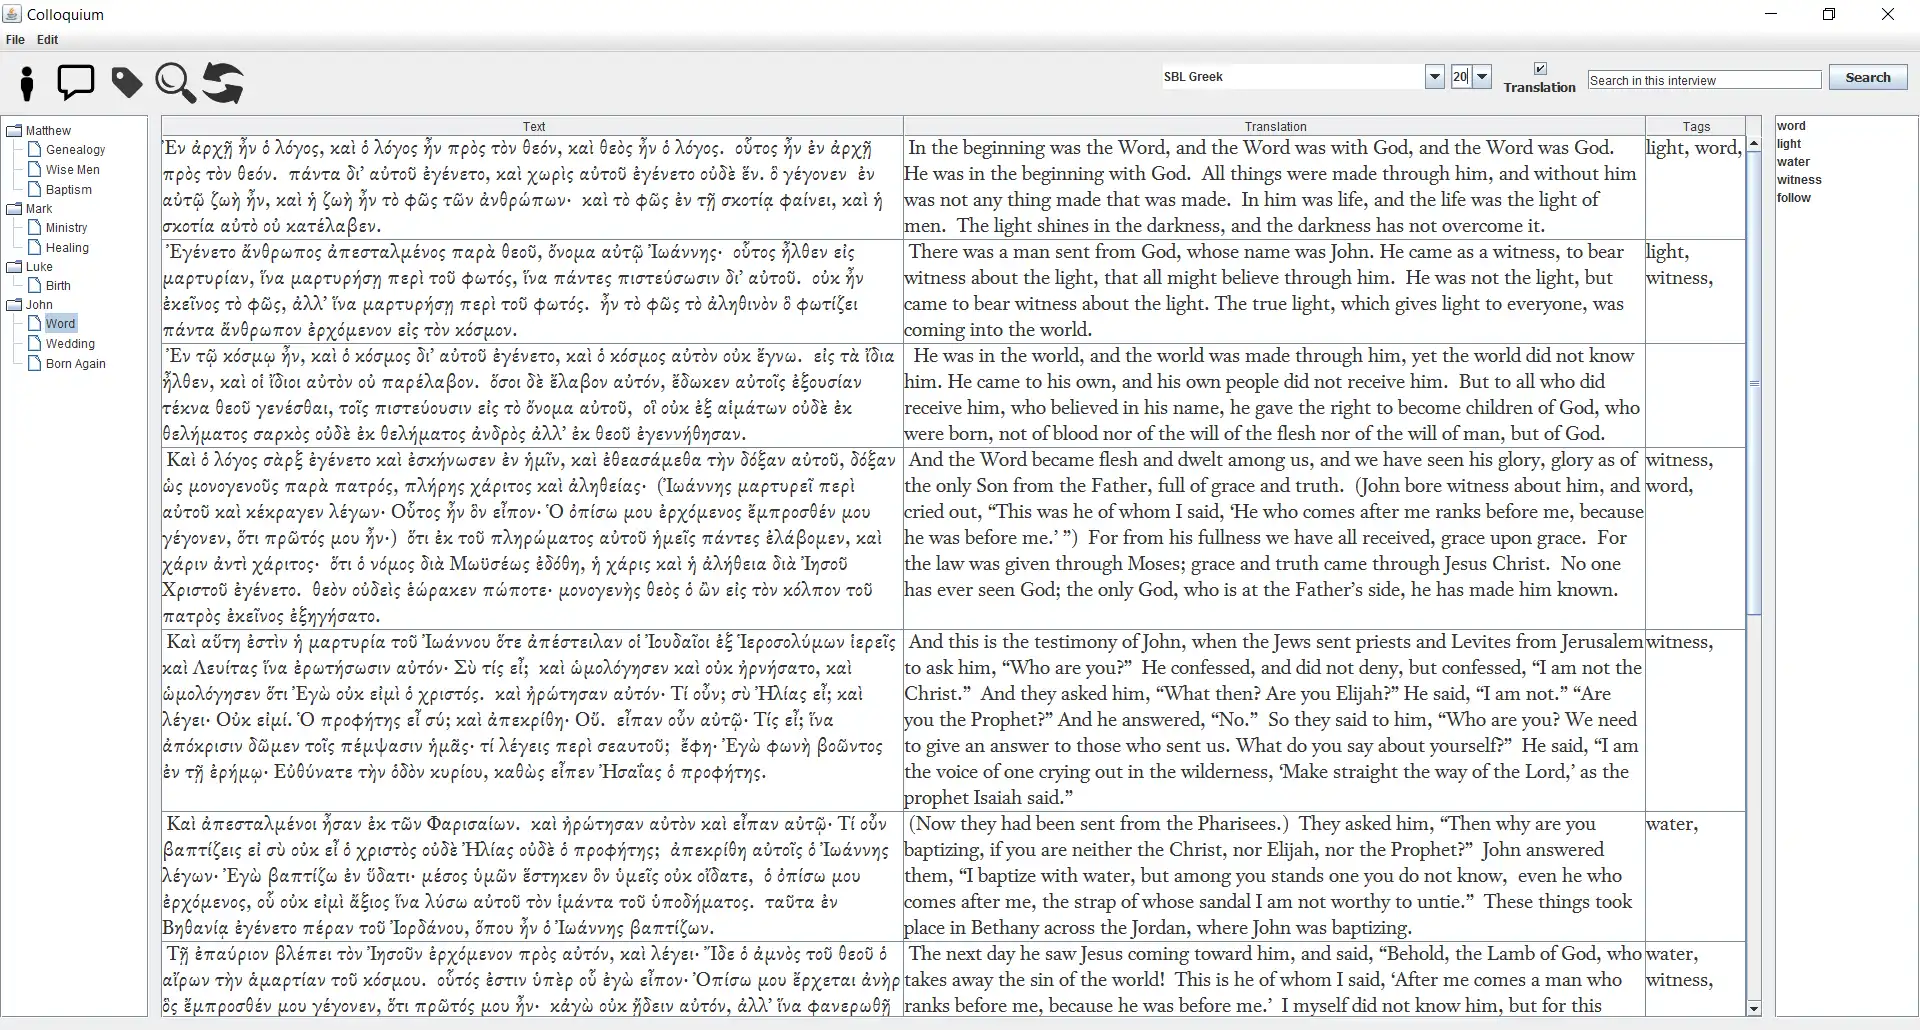Viewport: 1920px width, 1030px height.
Task: Click the Mark folder icon
Action: [x=14, y=209]
